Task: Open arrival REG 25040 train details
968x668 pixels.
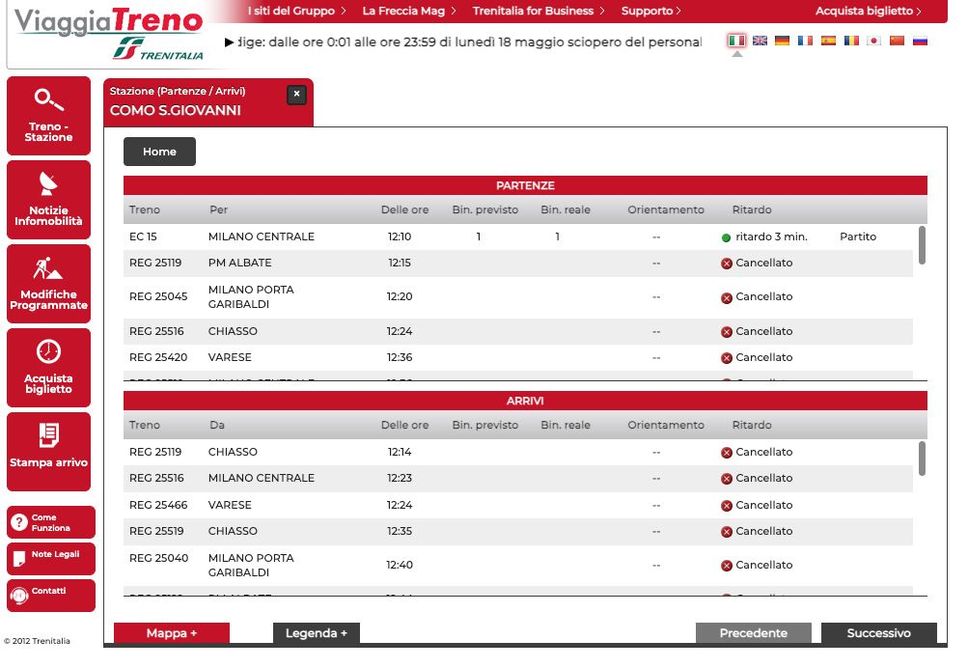Action: tap(518, 566)
